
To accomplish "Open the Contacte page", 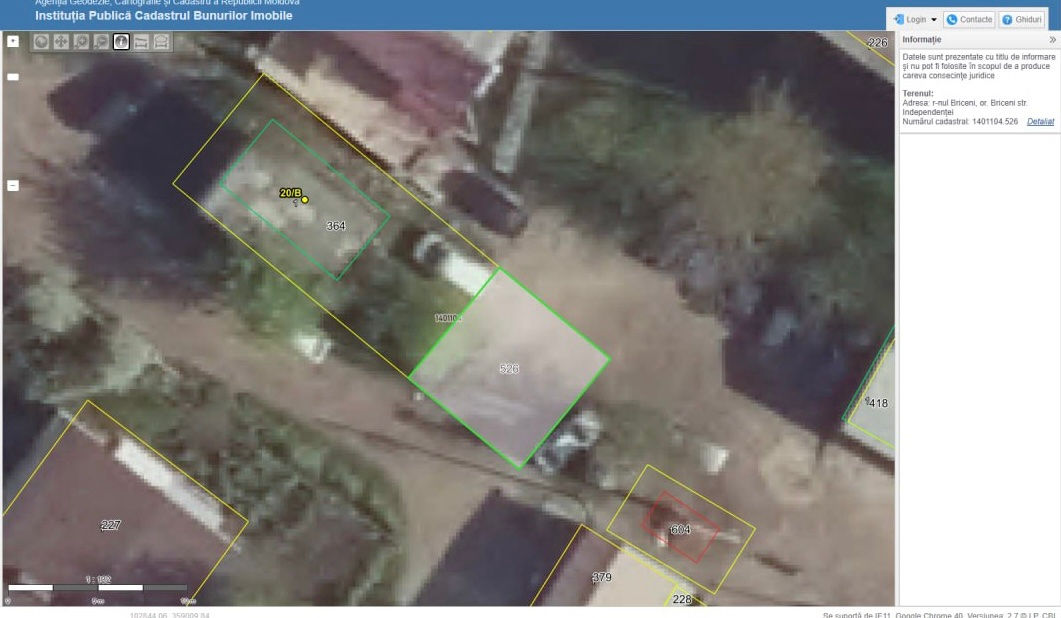I will 969,20.
